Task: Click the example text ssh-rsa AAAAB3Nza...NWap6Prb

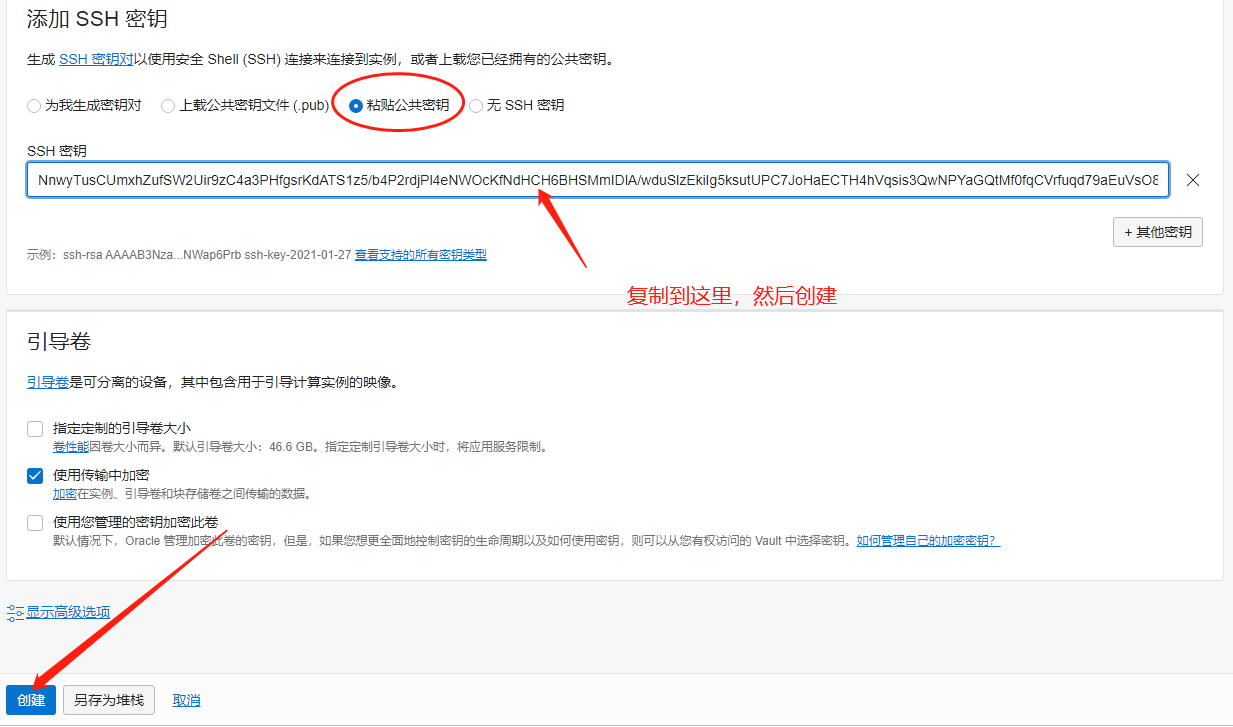Action: pyautogui.click(x=151, y=255)
